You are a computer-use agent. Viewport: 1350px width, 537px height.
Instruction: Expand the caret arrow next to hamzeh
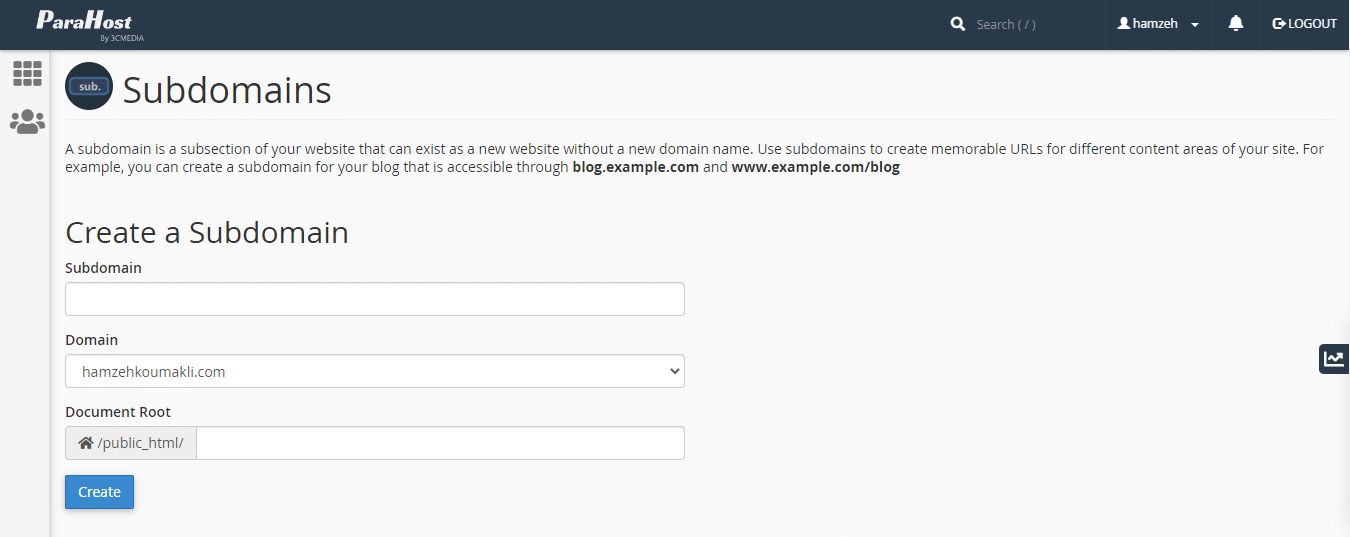[1195, 25]
